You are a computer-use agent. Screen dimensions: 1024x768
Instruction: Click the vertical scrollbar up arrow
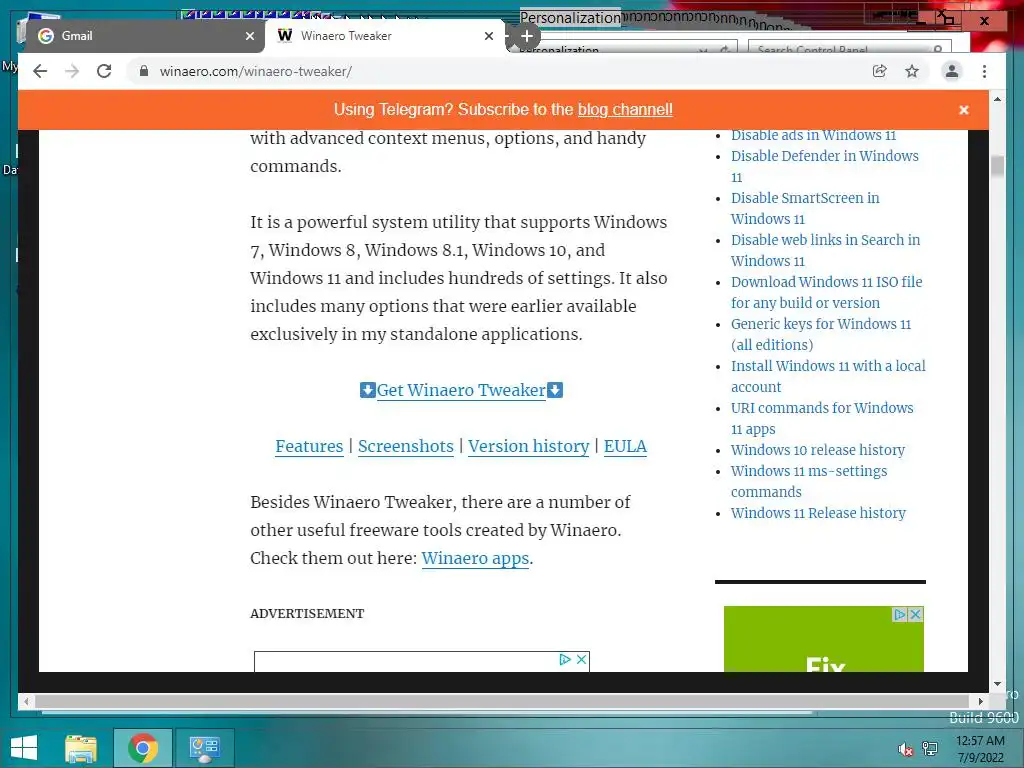coord(997,99)
